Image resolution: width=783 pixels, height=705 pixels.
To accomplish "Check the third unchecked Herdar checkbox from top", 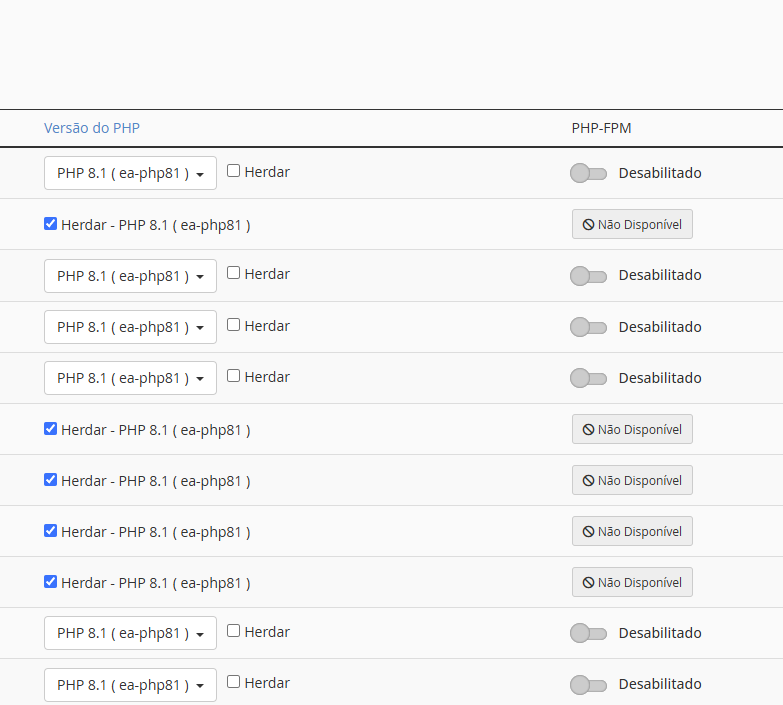I will pos(233,325).
